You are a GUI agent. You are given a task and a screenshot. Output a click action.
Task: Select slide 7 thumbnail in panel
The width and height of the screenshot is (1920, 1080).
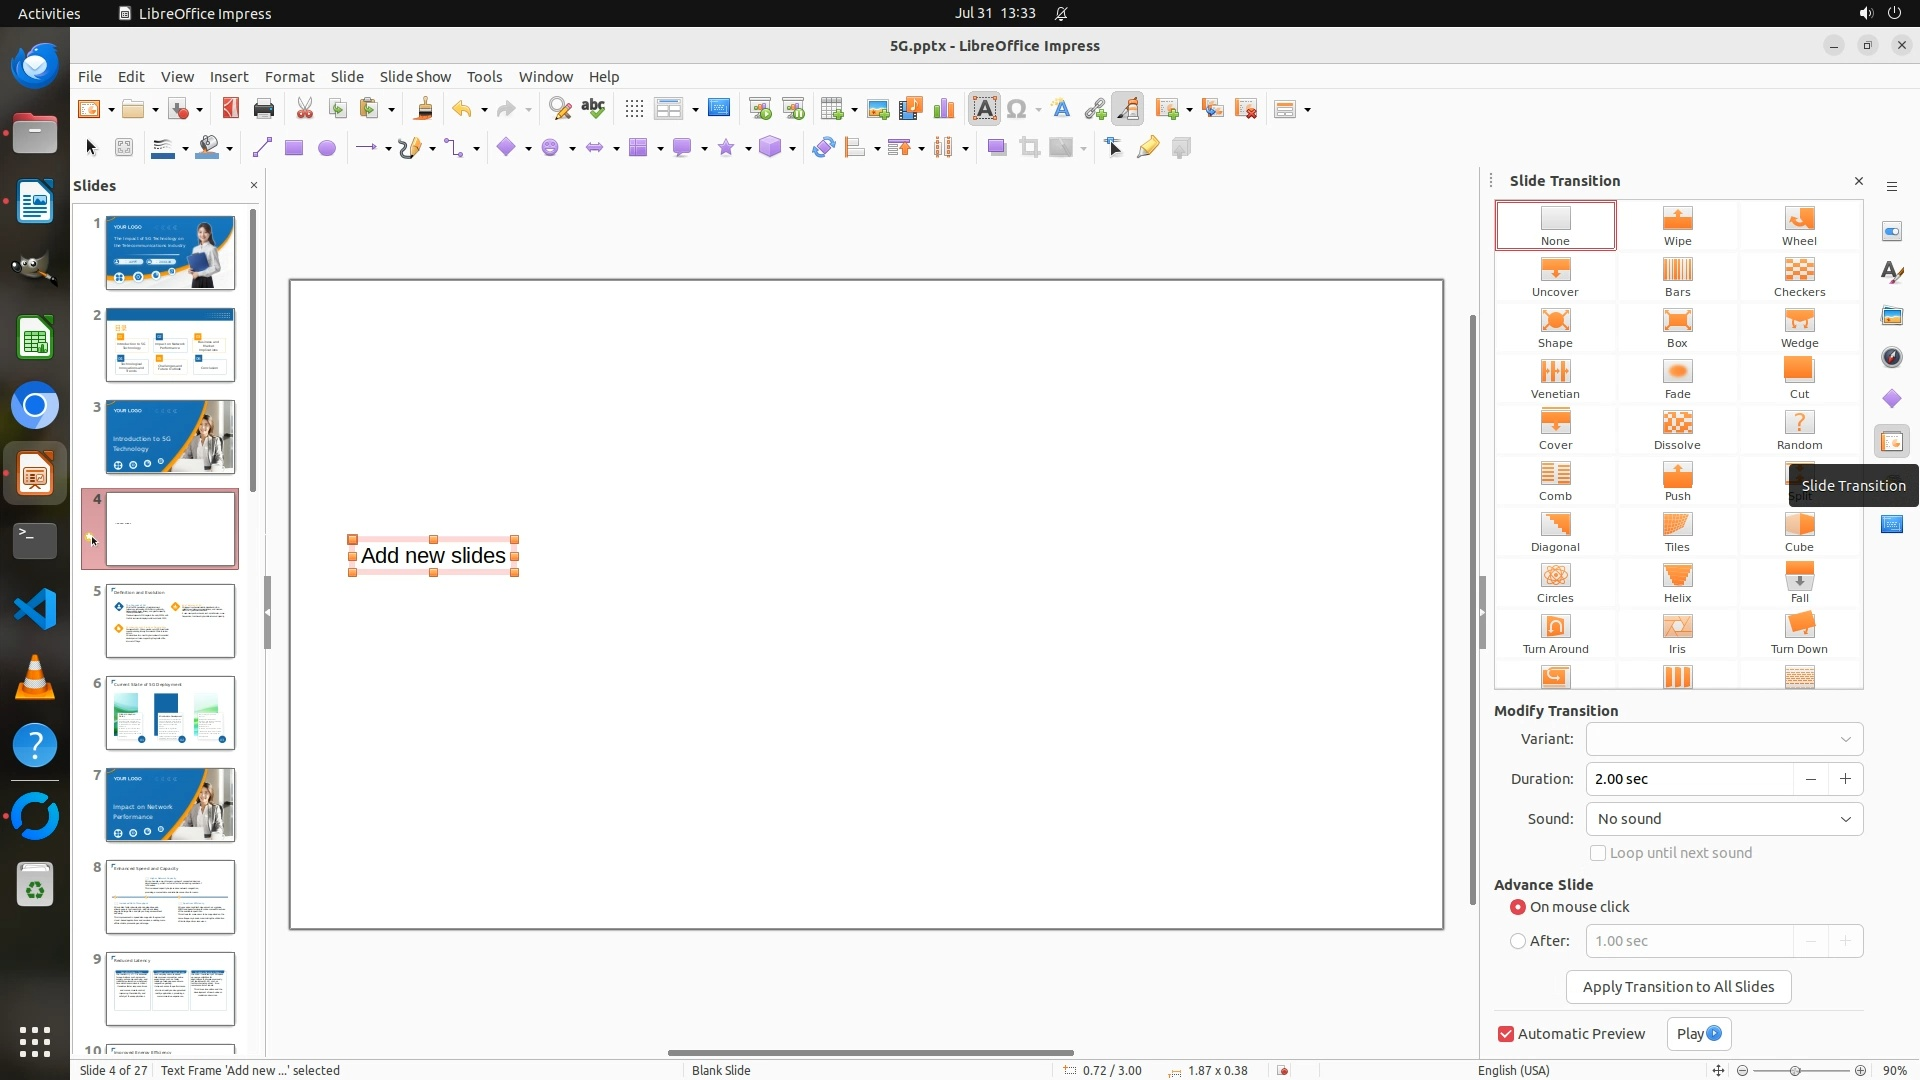pos(170,805)
